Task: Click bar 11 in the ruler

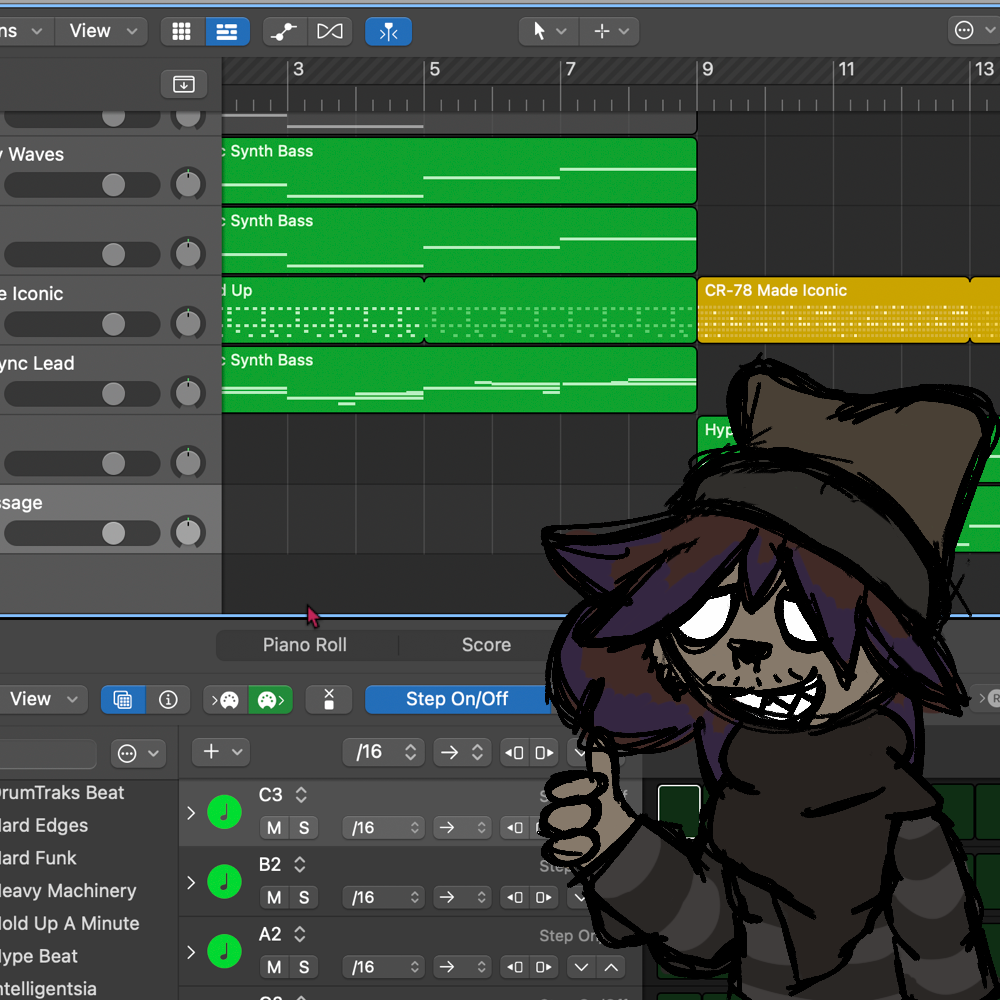Action: pyautogui.click(x=846, y=70)
